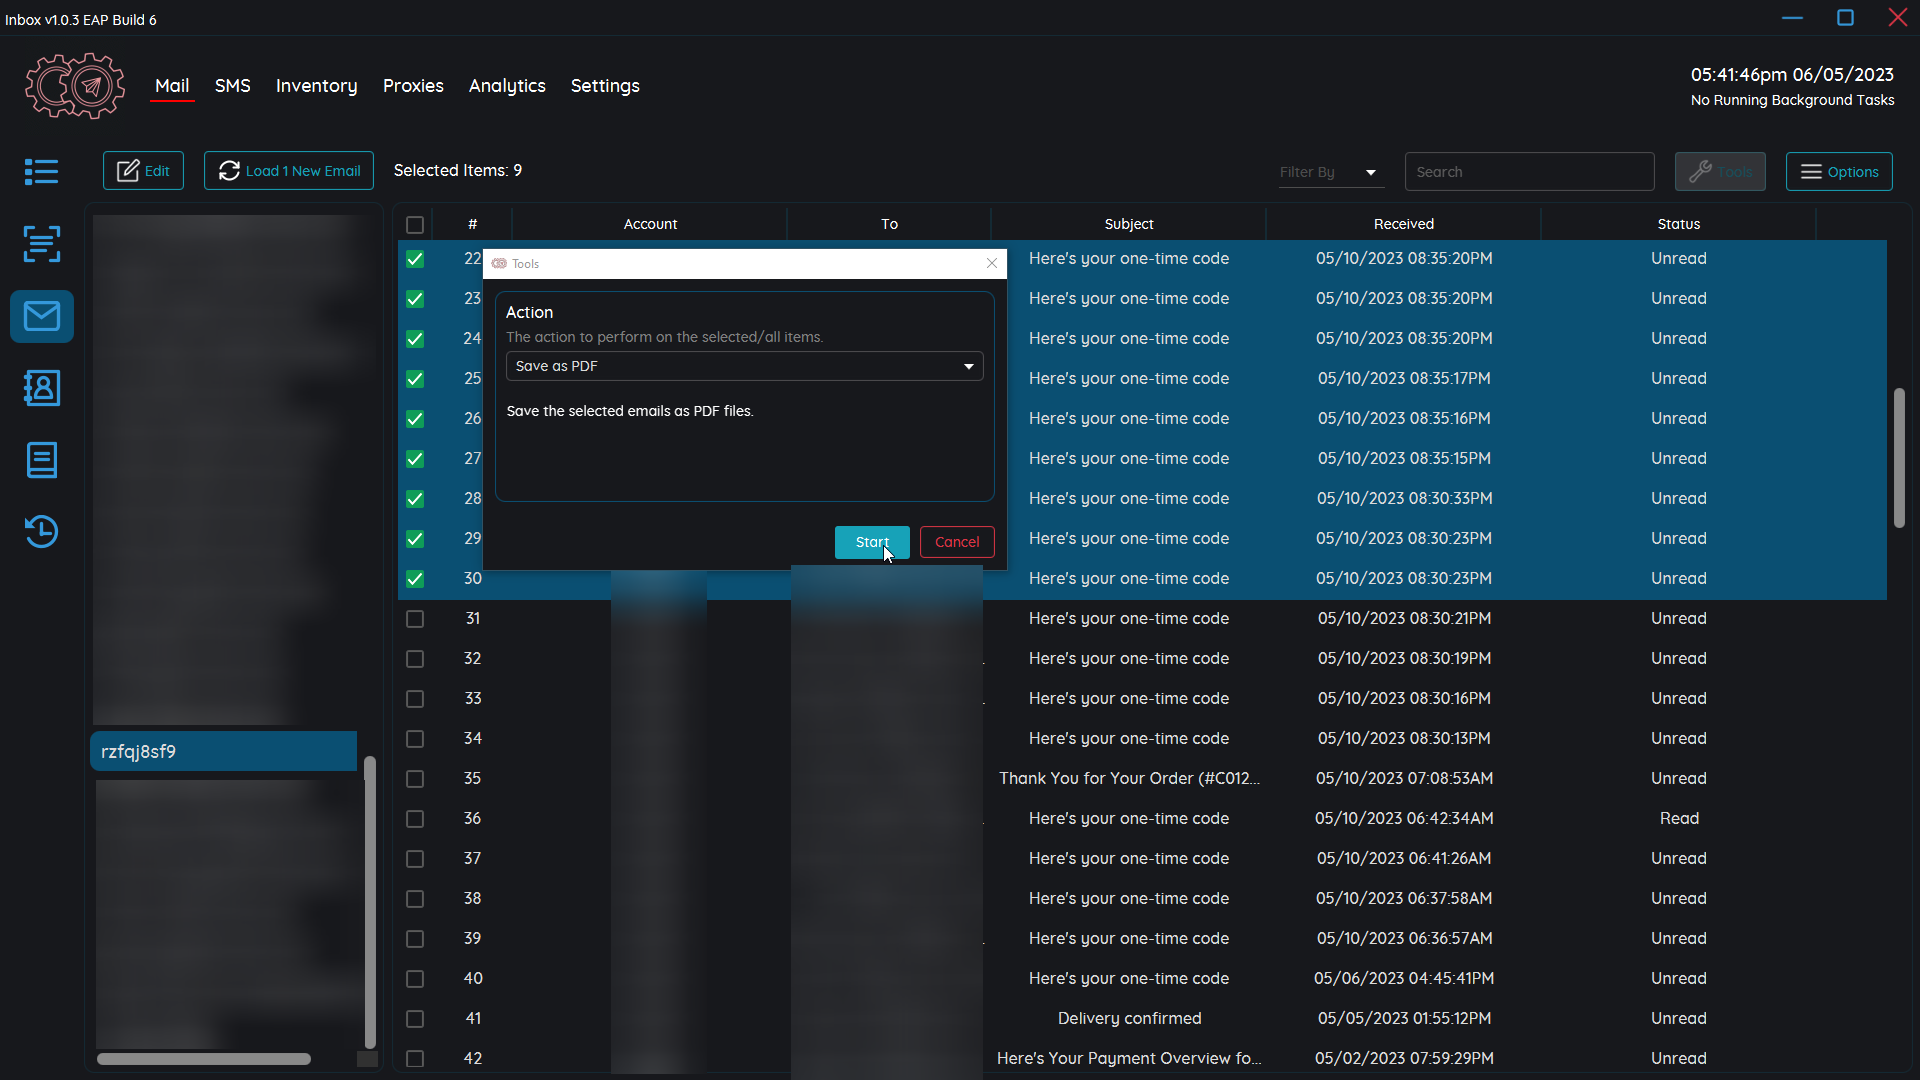Open the document notes sidebar icon

click(x=41, y=460)
